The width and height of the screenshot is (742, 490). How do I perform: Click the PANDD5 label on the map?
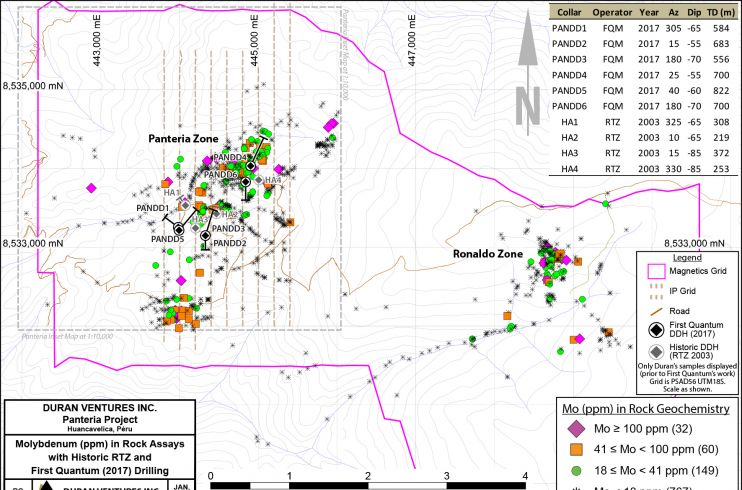(168, 240)
